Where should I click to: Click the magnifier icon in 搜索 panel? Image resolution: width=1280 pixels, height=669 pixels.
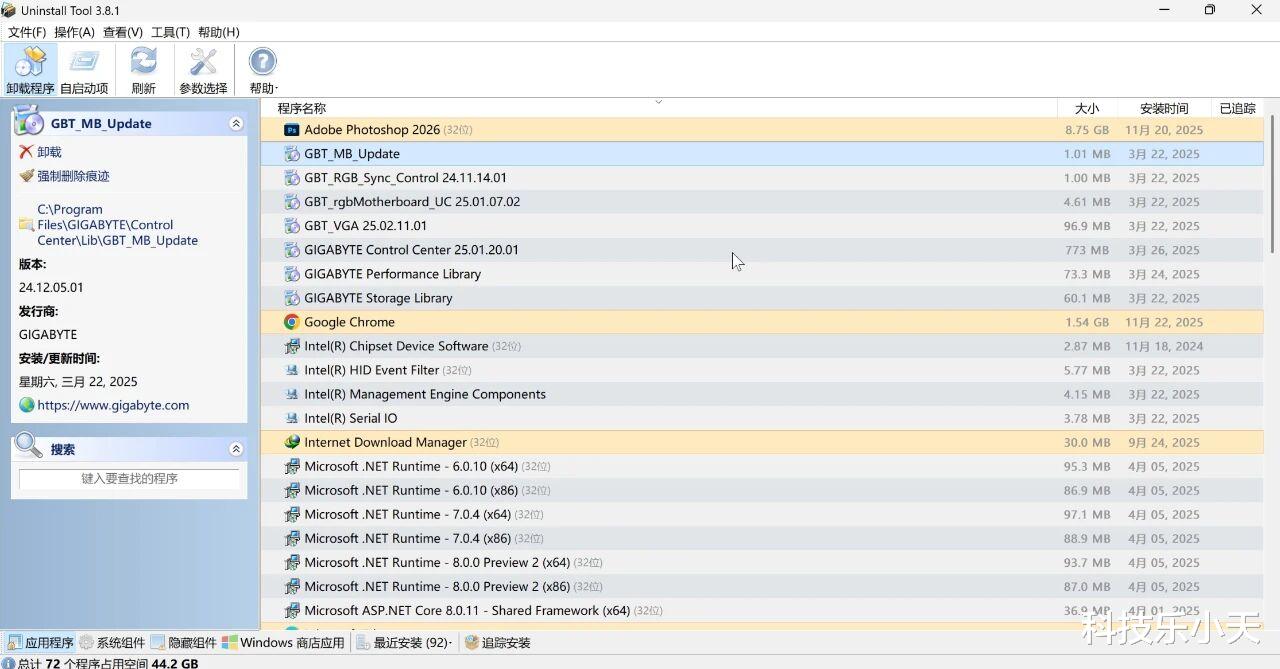pos(29,446)
